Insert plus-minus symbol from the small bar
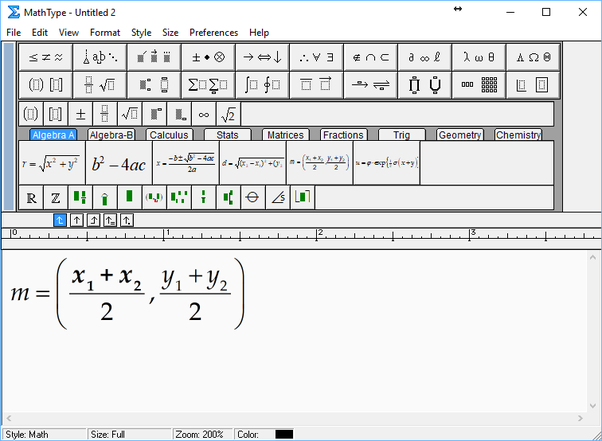The height and width of the screenshot is (441, 602). pos(80,114)
